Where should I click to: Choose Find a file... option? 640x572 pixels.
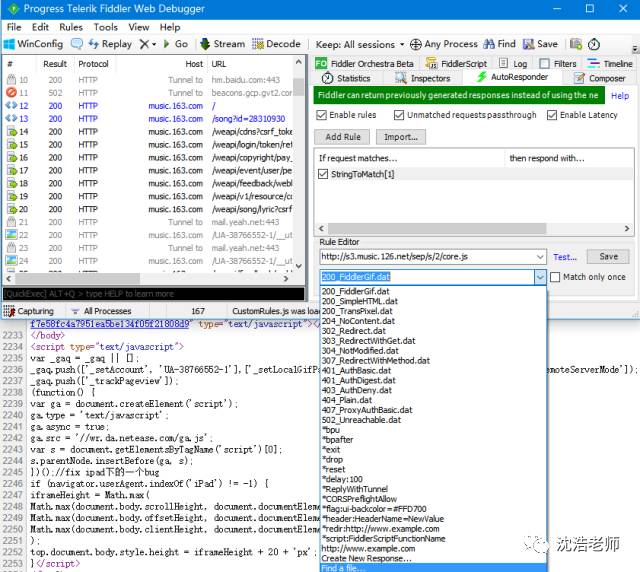(x=433, y=568)
